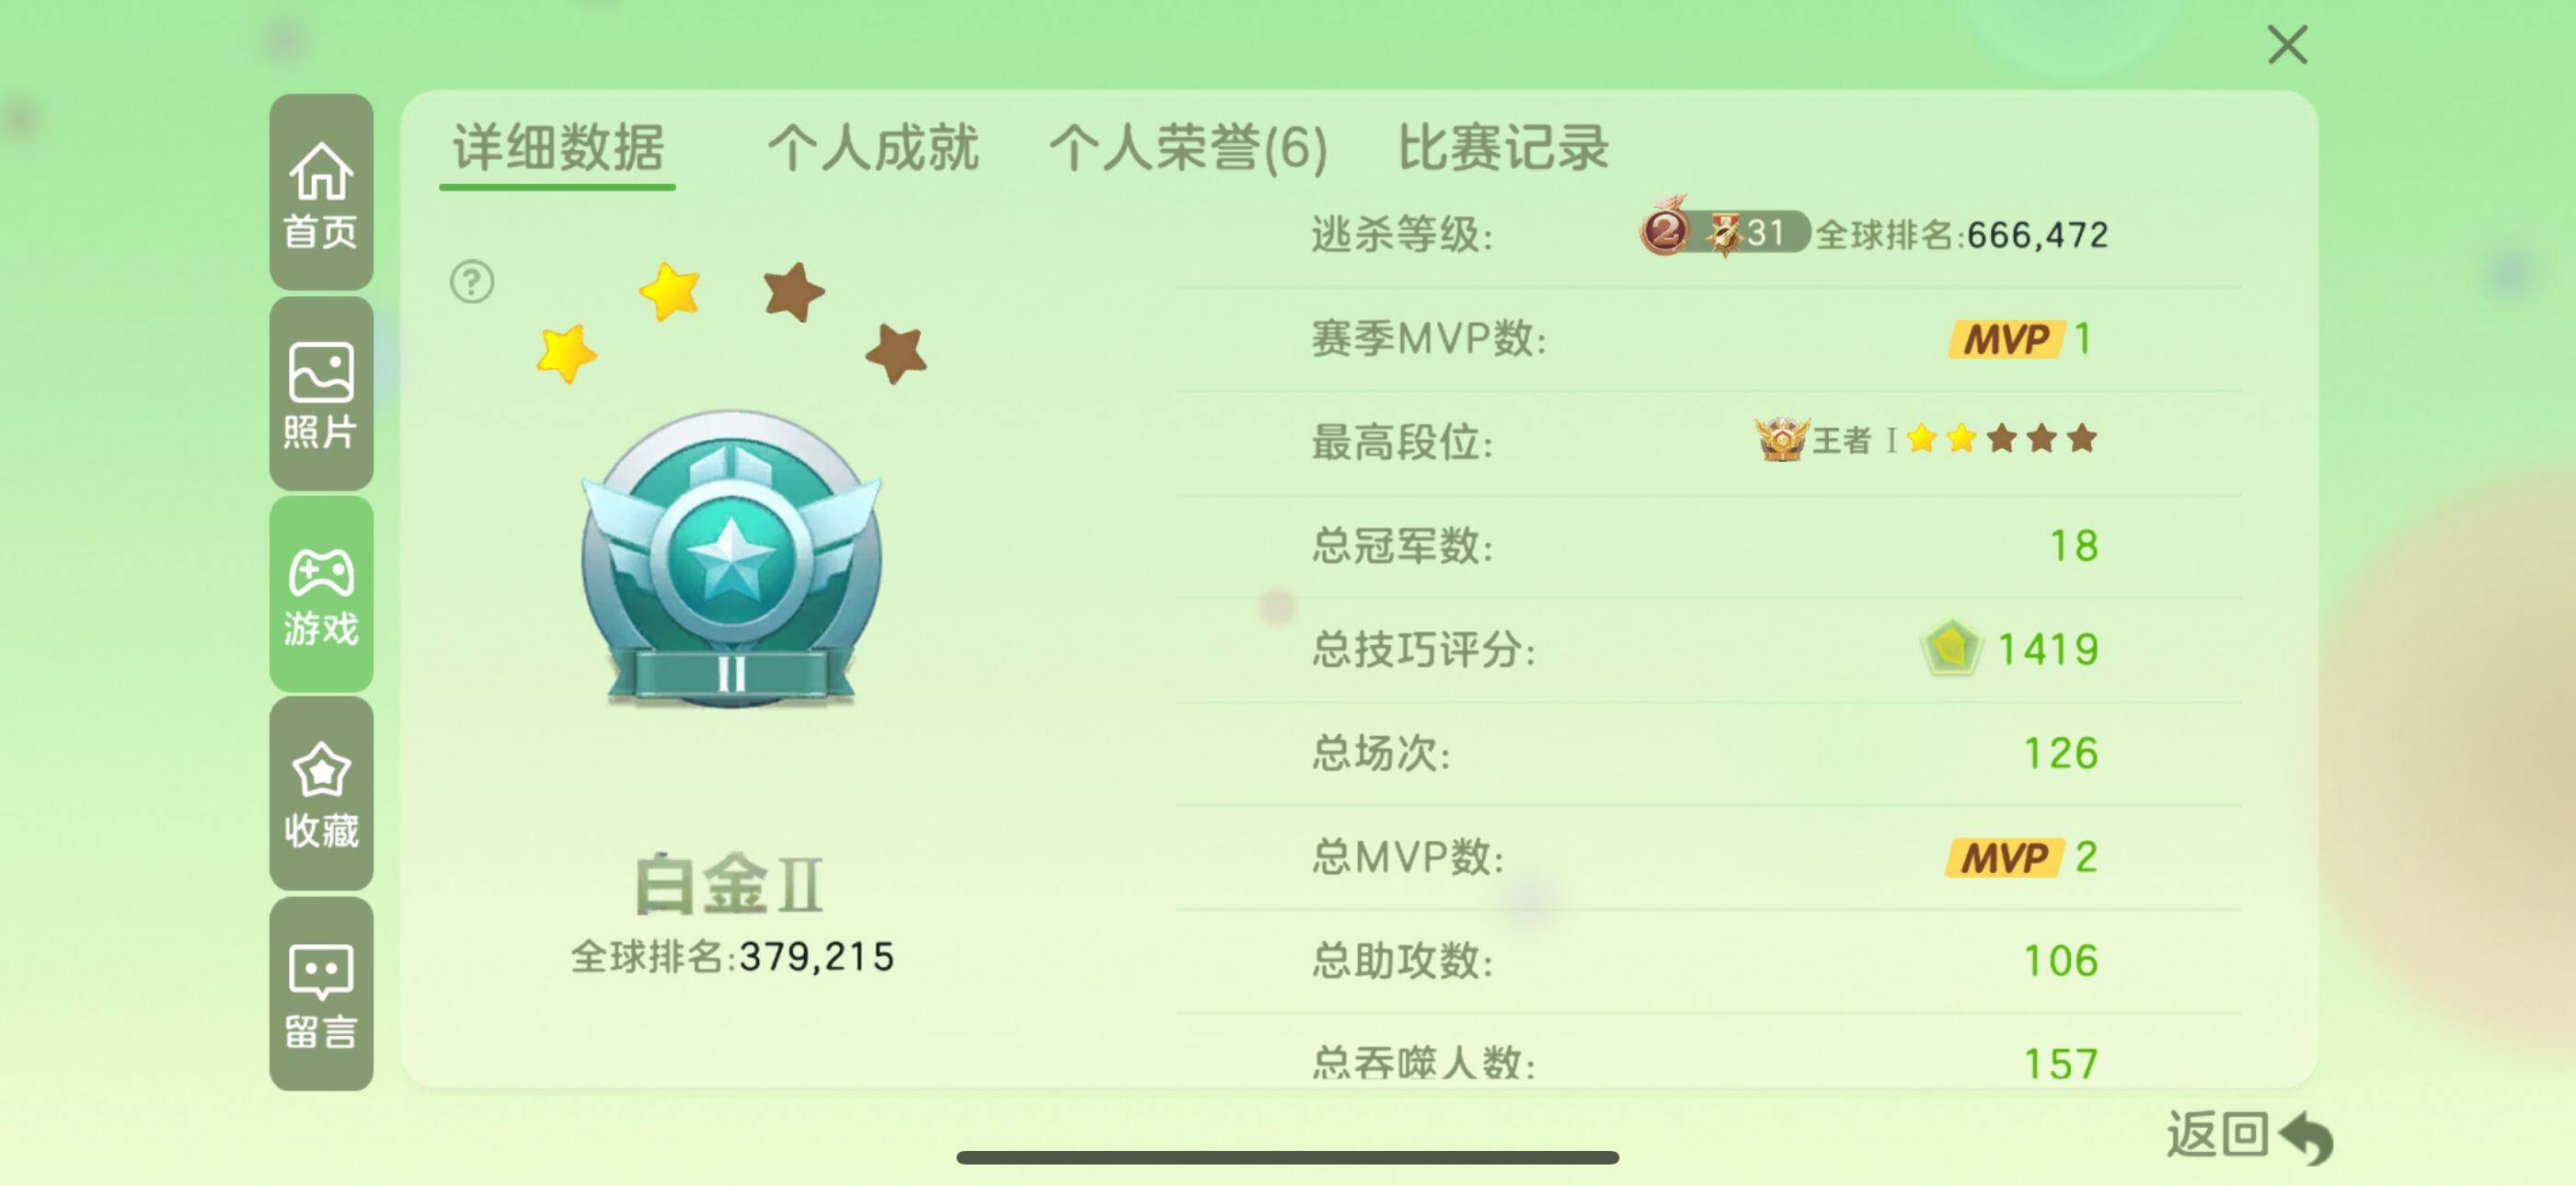Image resolution: width=2576 pixels, height=1186 pixels.
Task: Open the 留言 message bubble icon
Action: [321, 994]
